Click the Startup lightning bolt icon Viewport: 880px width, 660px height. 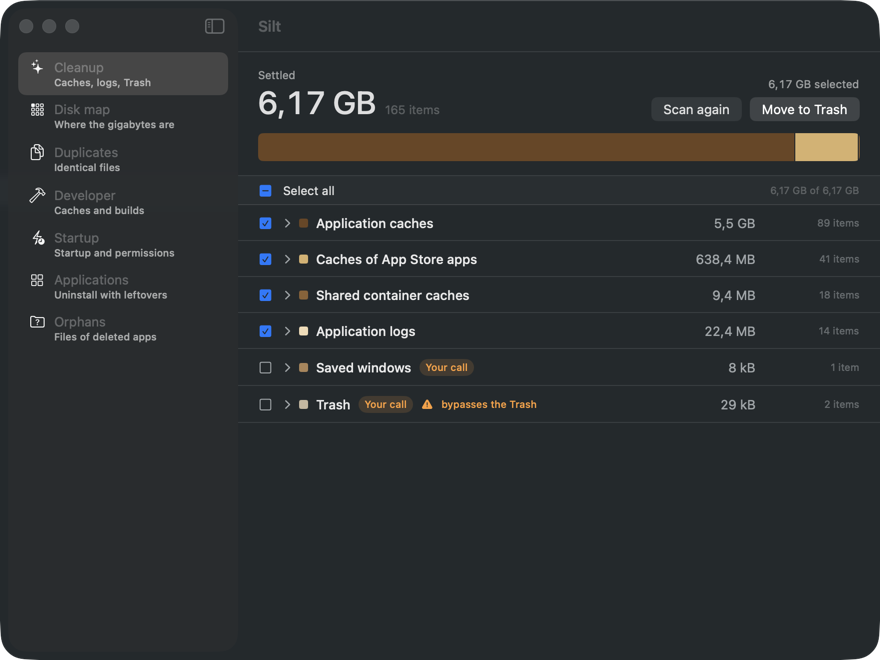(x=38, y=237)
